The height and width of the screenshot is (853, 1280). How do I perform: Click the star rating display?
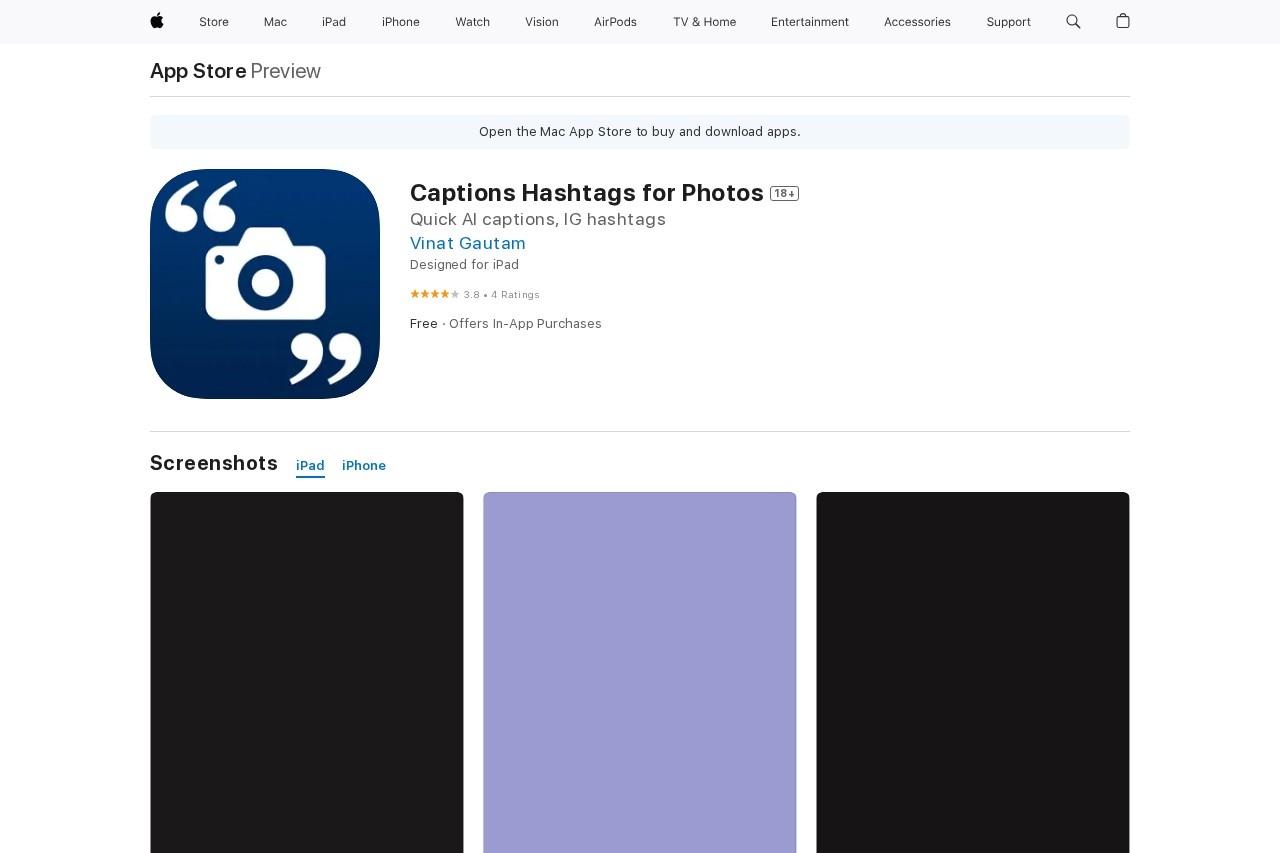point(434,294)
